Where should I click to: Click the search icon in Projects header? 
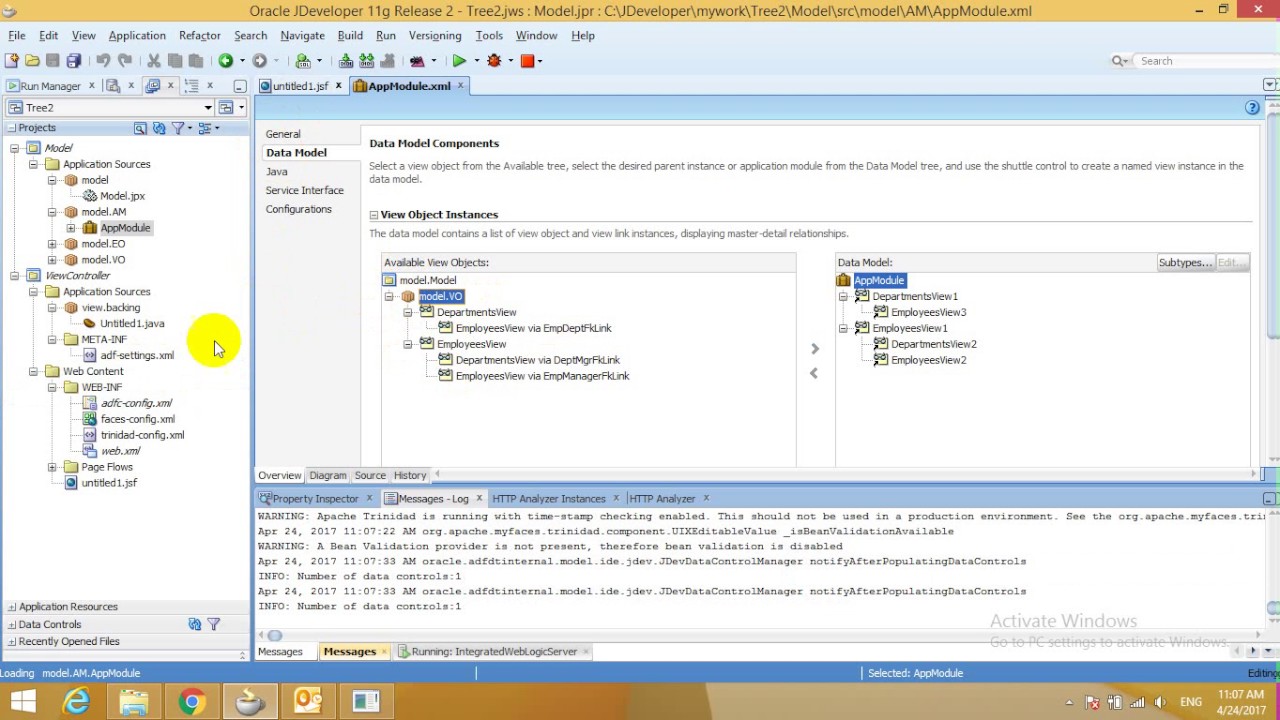click(140, 128)
